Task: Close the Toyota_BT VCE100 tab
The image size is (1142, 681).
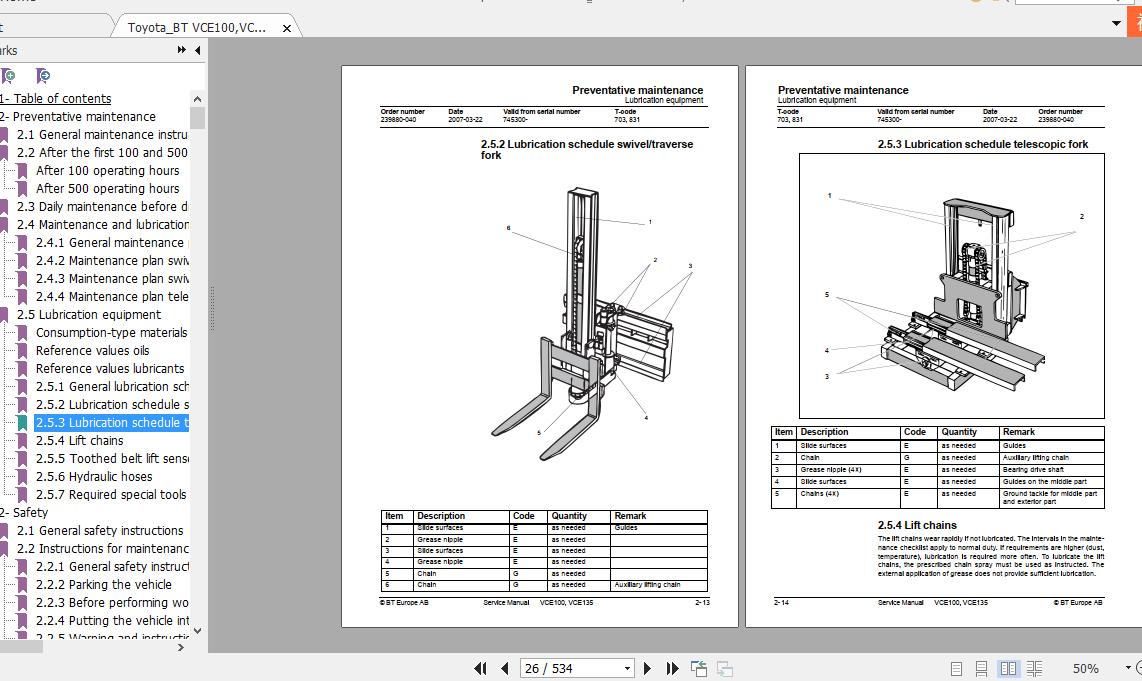Action: (x=287, y=29)
